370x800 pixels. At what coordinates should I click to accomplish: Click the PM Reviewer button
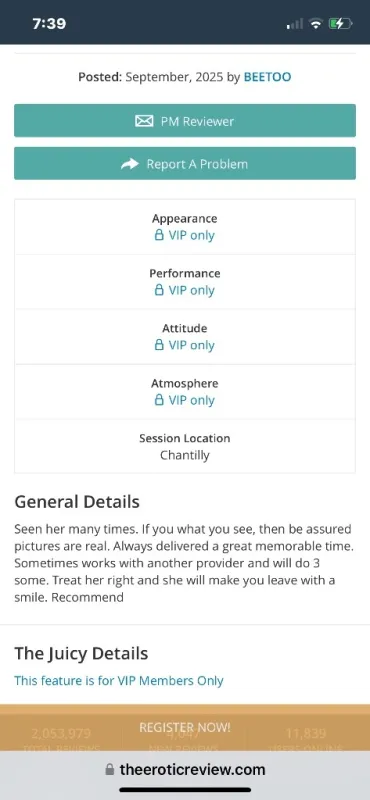click(185, 120)
